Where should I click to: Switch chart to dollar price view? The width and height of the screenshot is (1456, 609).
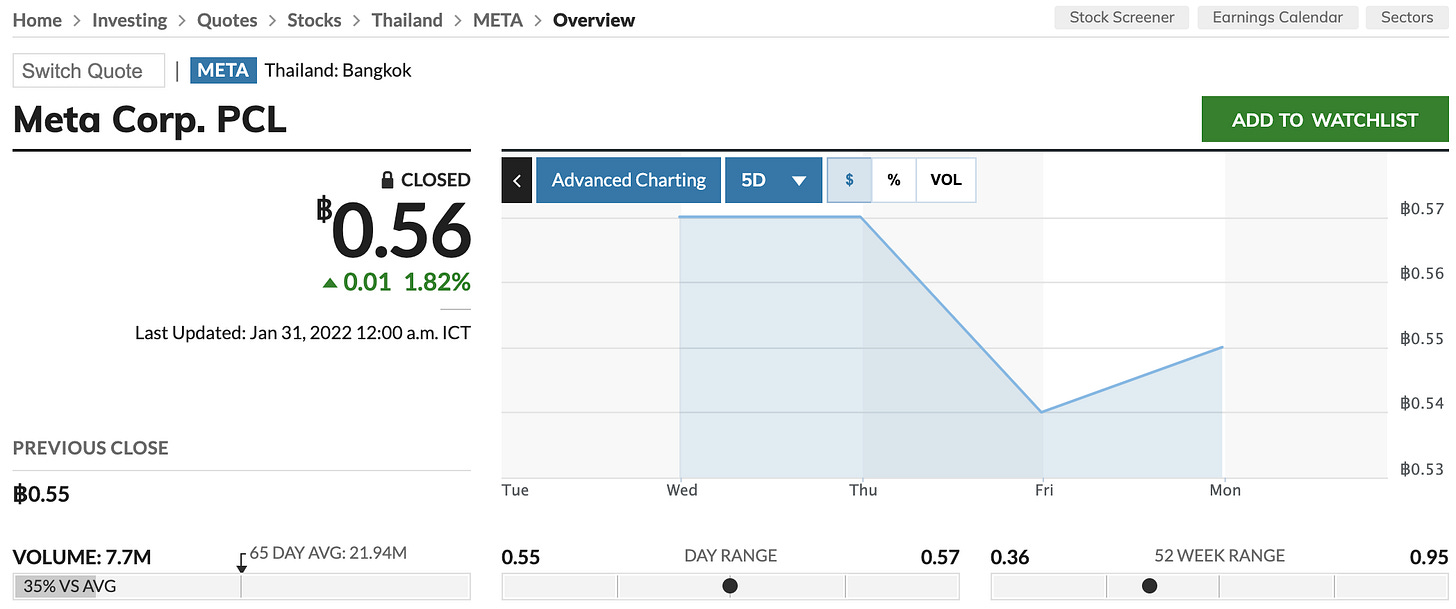(849, 180)
